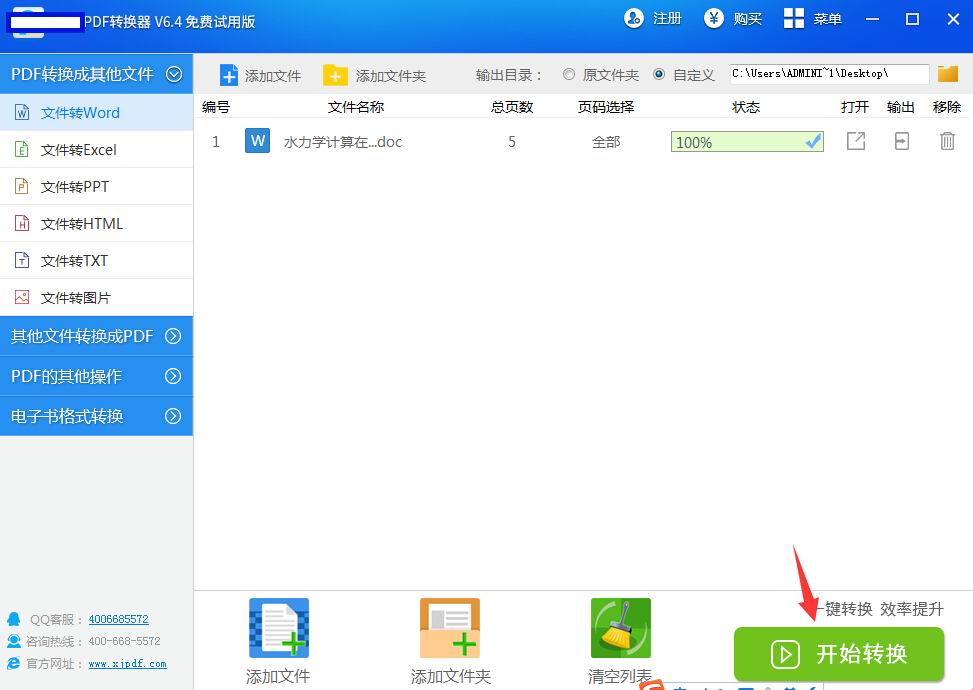This screenshot has height=690, width=973.
Task: Select 文件转图片 menu item
Action: click(96, 297)
